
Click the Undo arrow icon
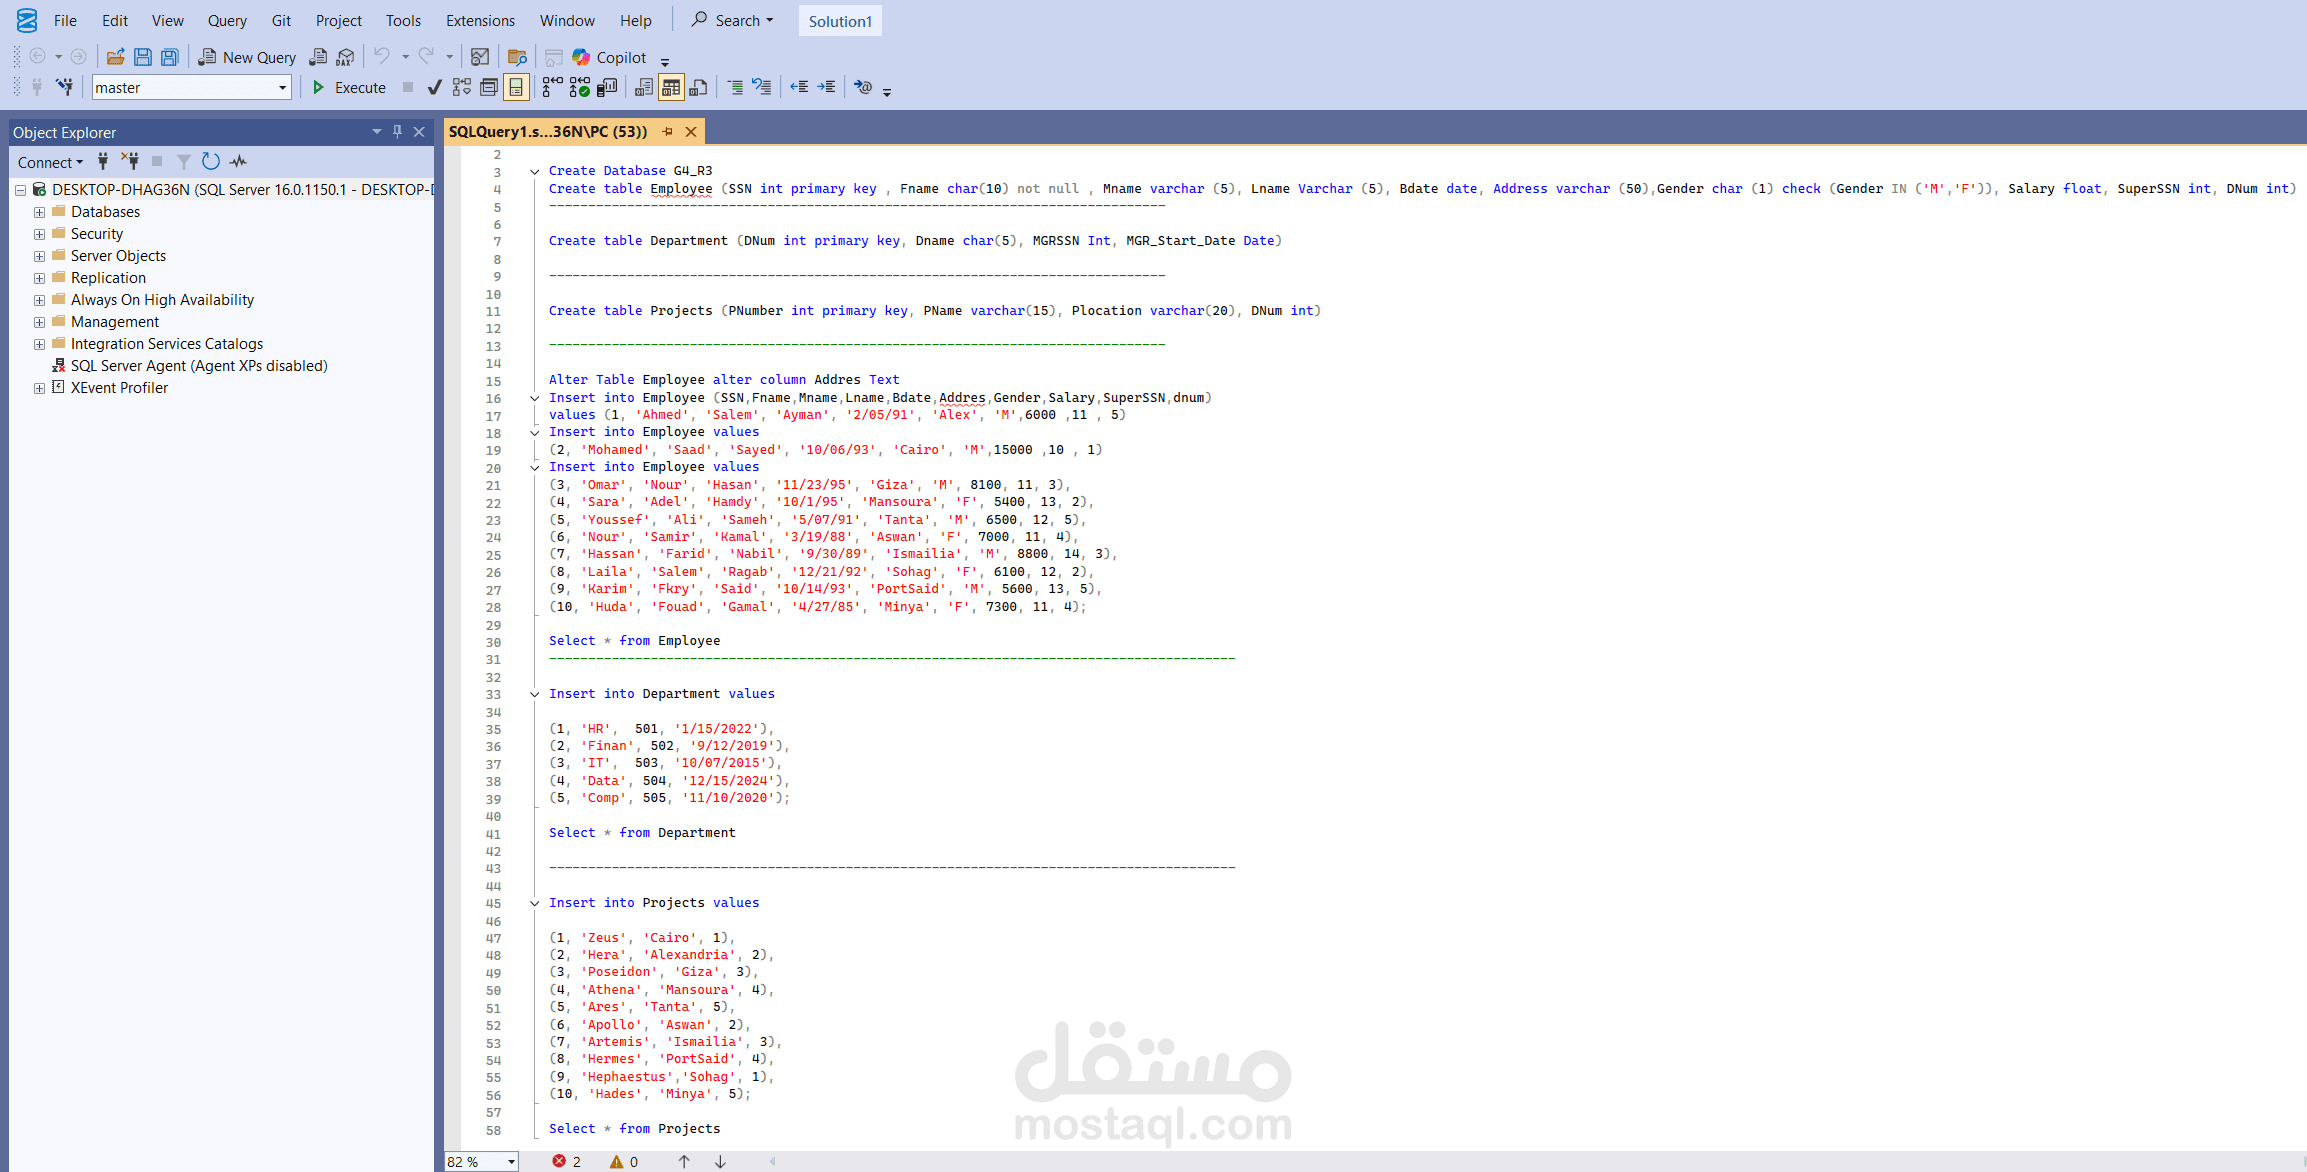click(x=382, y=57)
